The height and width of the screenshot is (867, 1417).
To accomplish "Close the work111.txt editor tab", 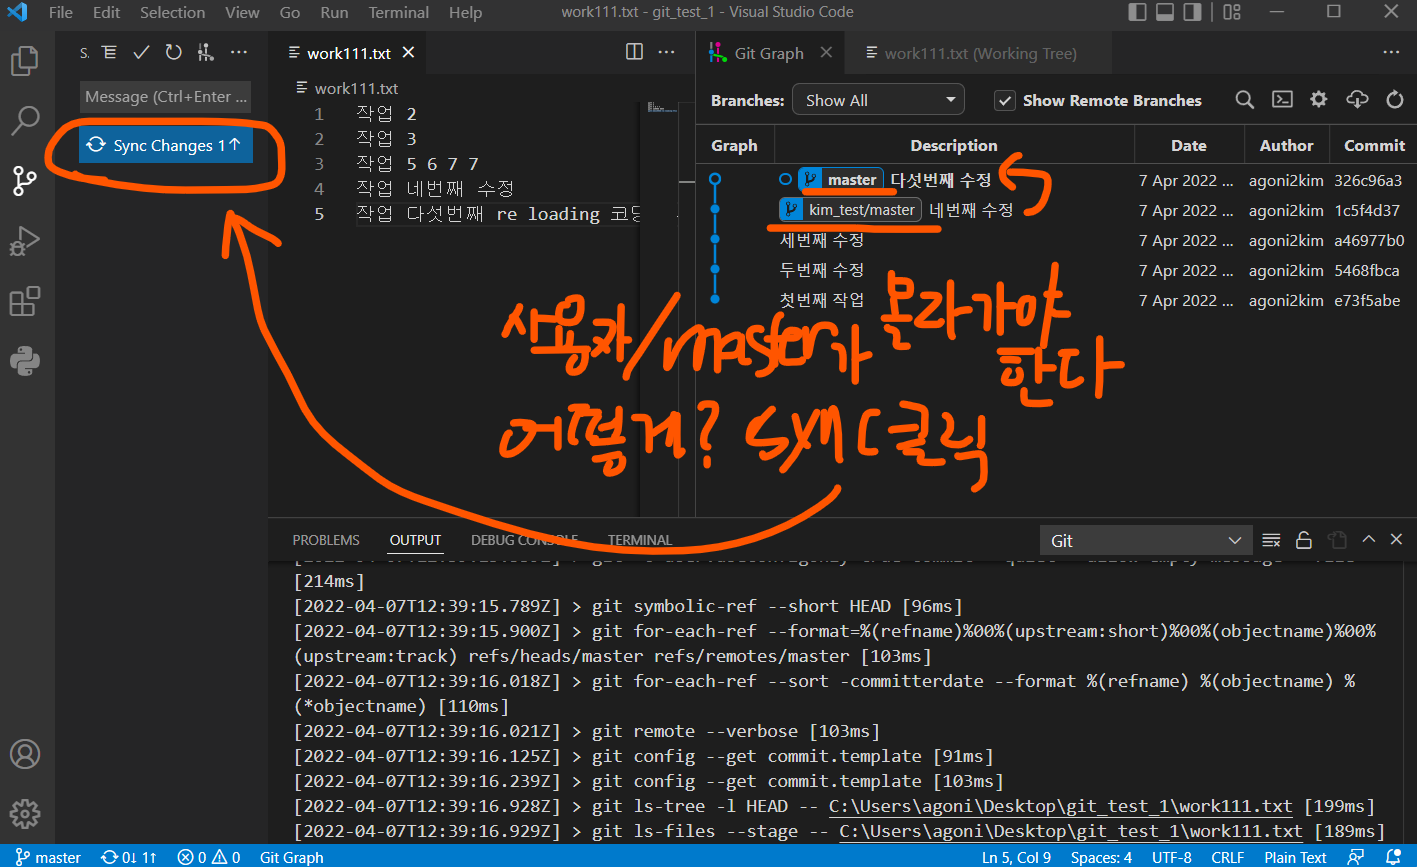I will point(408,53).
